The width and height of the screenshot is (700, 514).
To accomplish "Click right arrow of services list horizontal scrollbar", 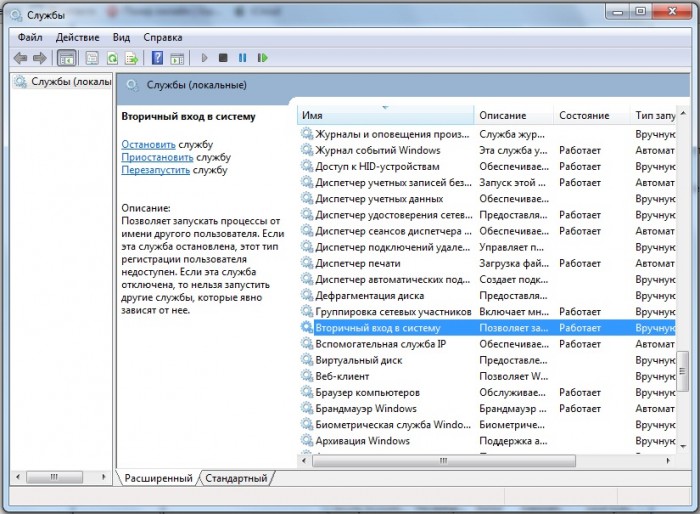I will (x=668, y=460).
